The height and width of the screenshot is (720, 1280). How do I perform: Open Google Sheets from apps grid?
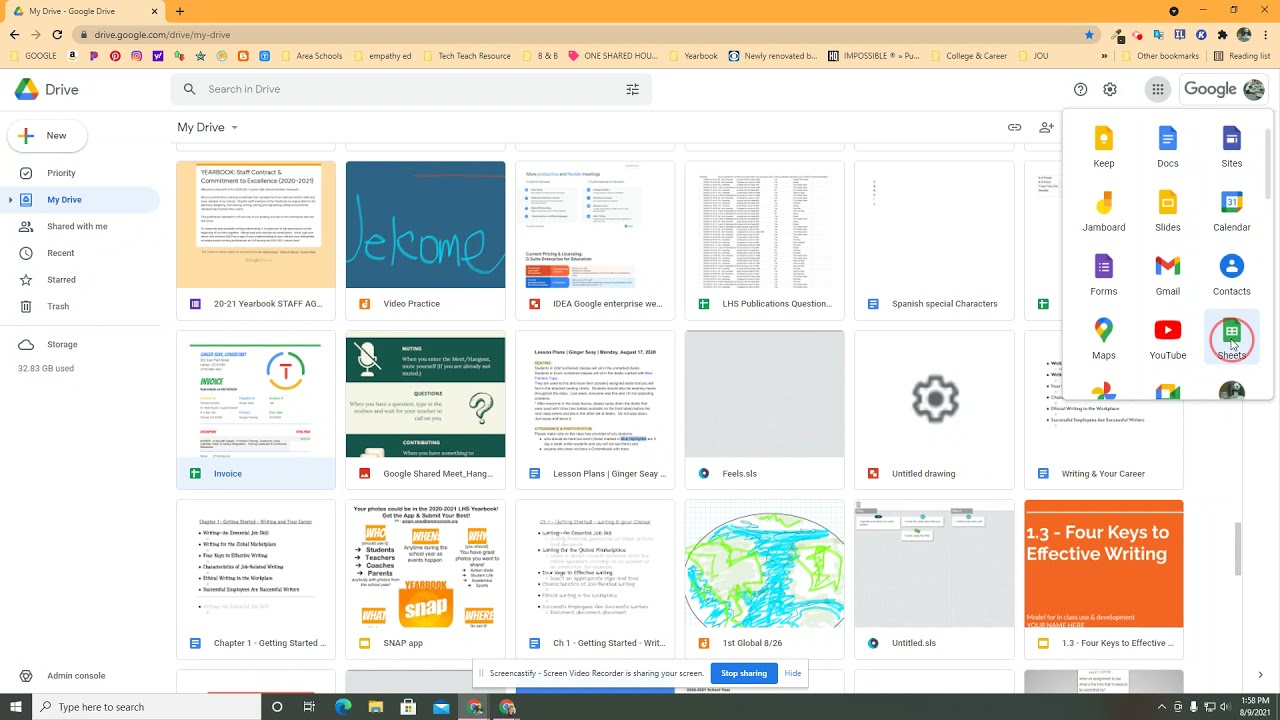(1231, 339)
